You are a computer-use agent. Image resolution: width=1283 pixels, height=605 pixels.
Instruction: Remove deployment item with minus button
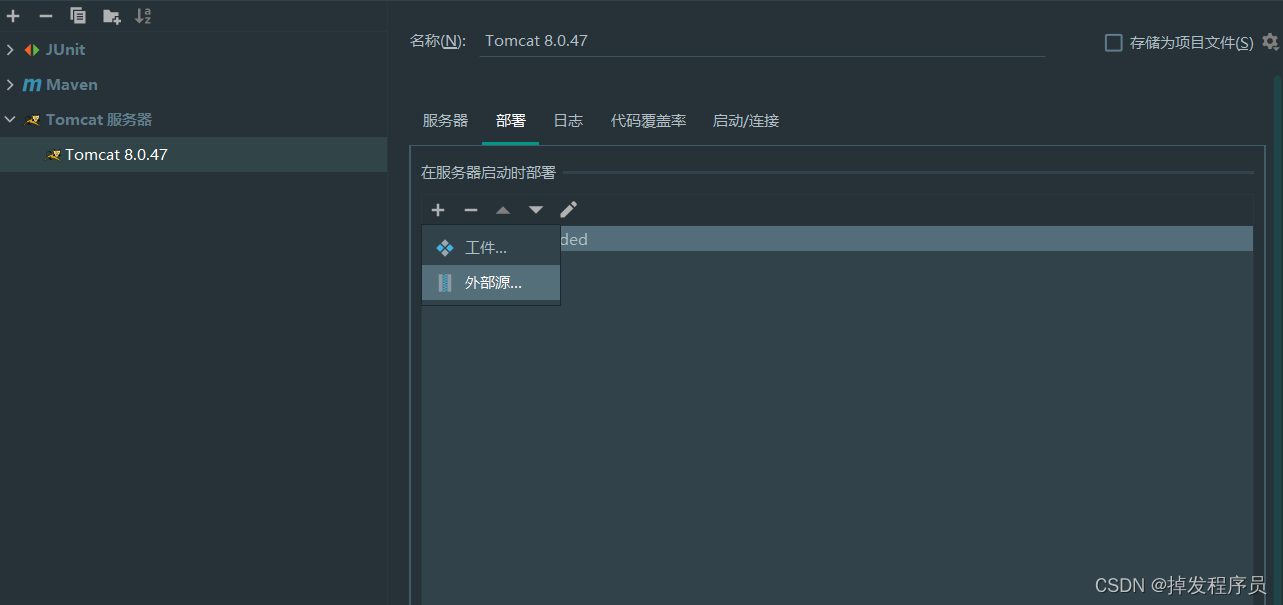471,210
